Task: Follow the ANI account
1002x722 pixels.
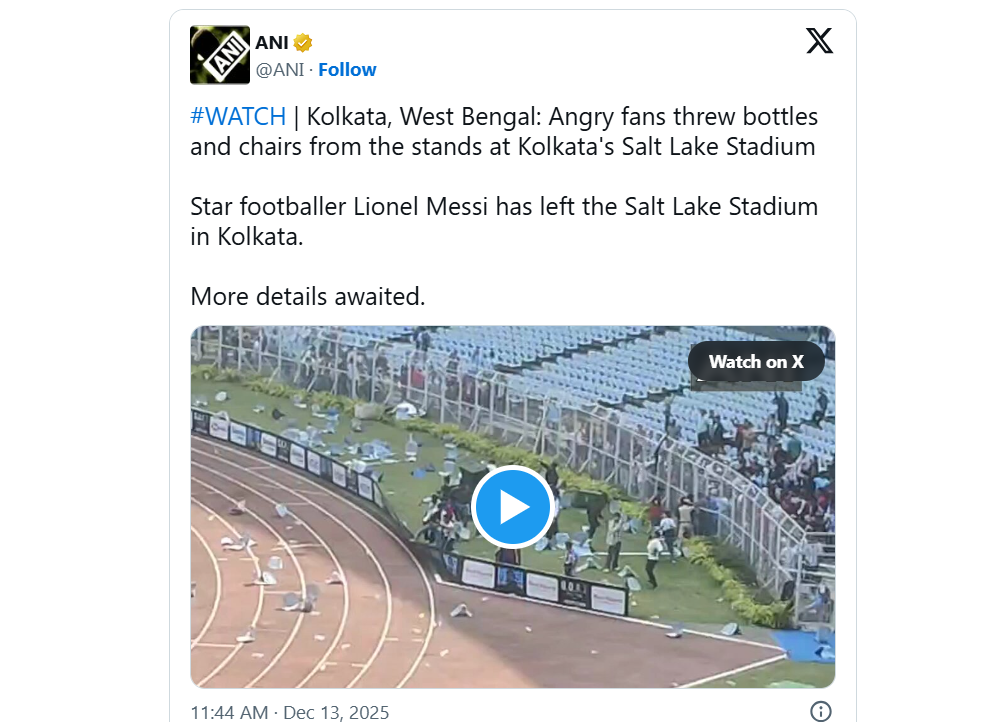Action: pos(347,69)
